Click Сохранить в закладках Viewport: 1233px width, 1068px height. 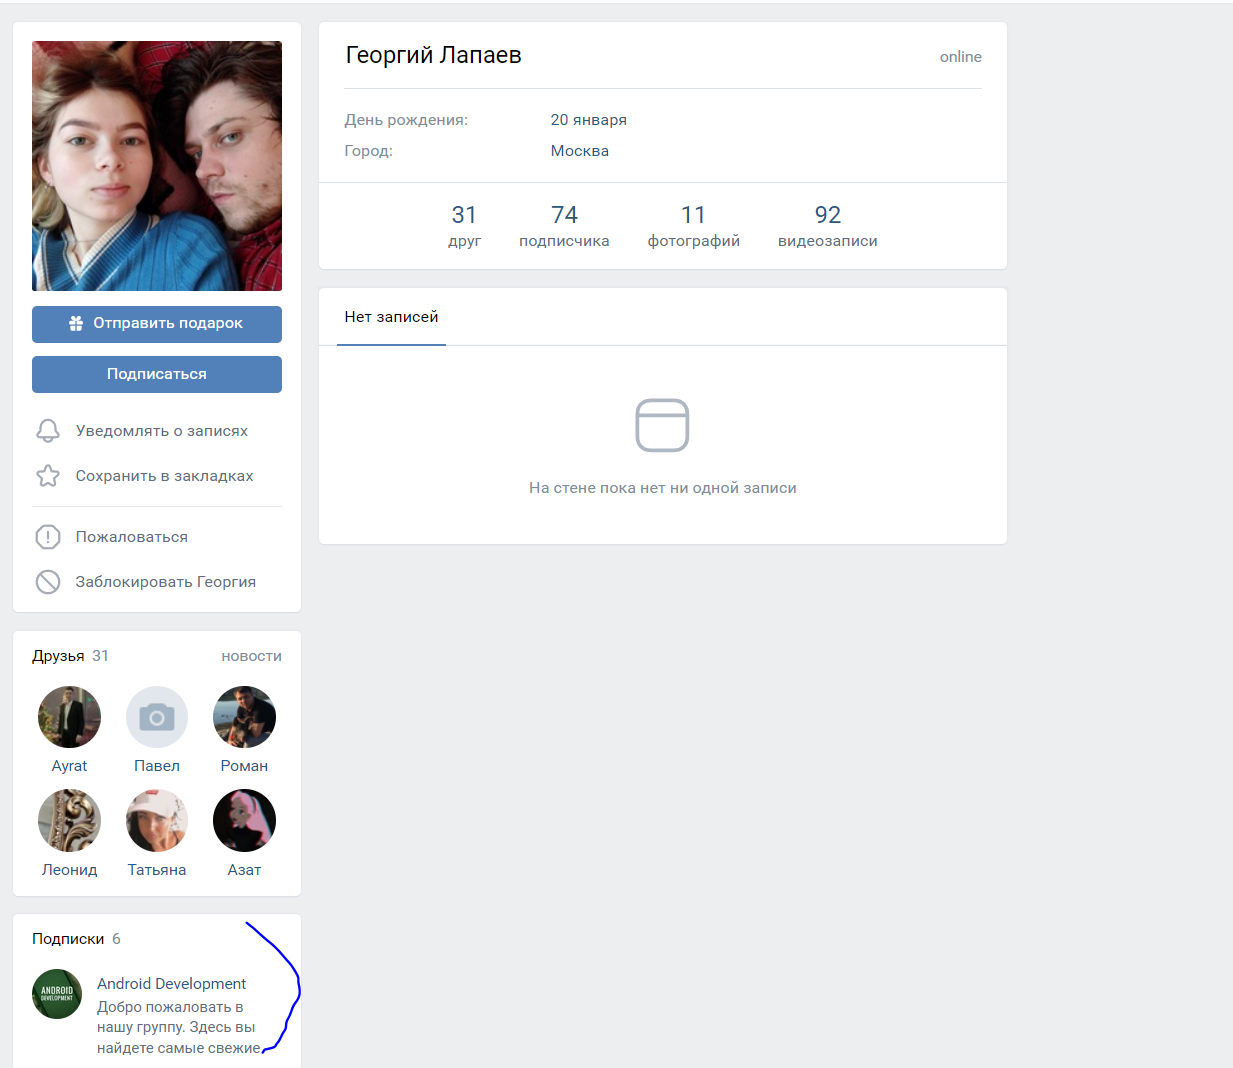[x=165, y=476]
